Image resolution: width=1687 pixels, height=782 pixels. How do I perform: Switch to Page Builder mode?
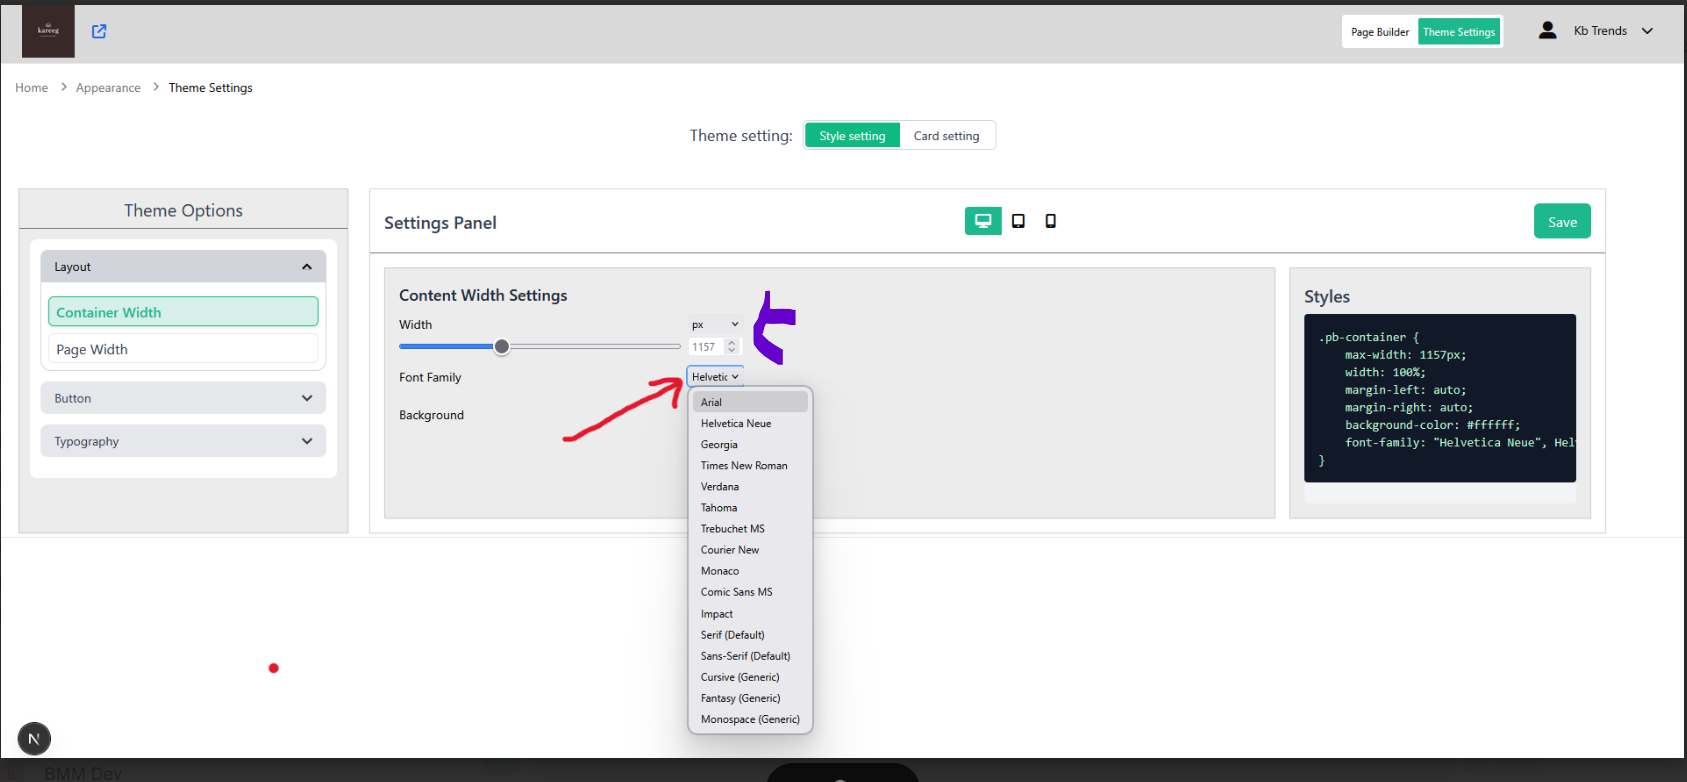[x=1380, y=32]
